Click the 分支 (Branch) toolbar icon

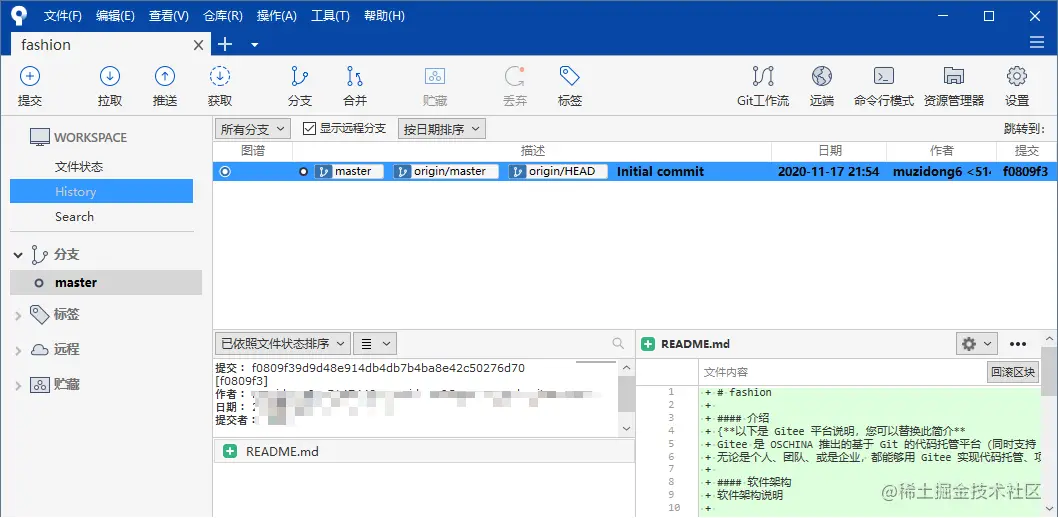[x=300, y=76]
